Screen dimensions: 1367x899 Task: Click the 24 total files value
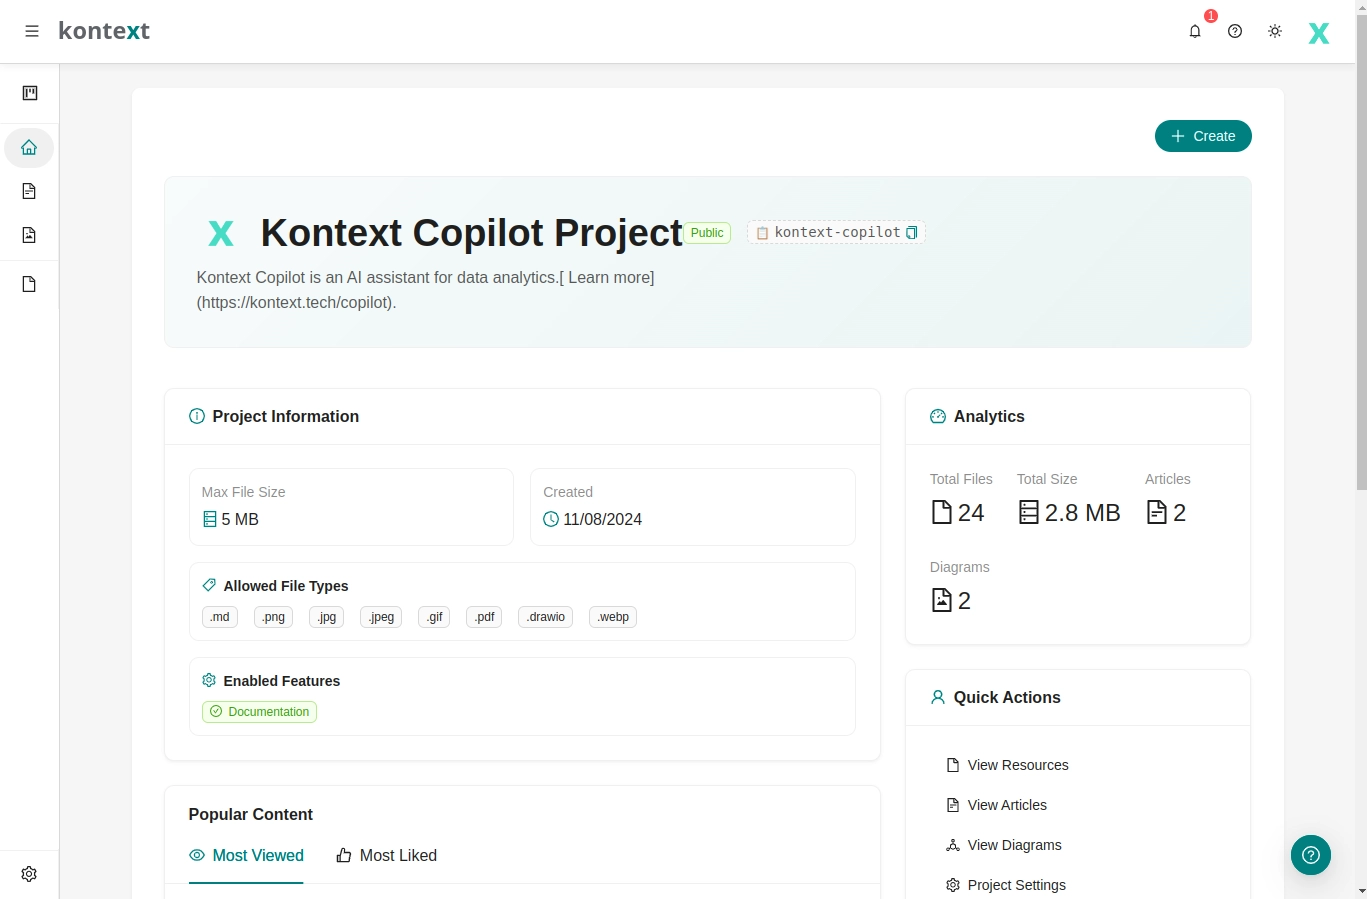click(971, 513)
